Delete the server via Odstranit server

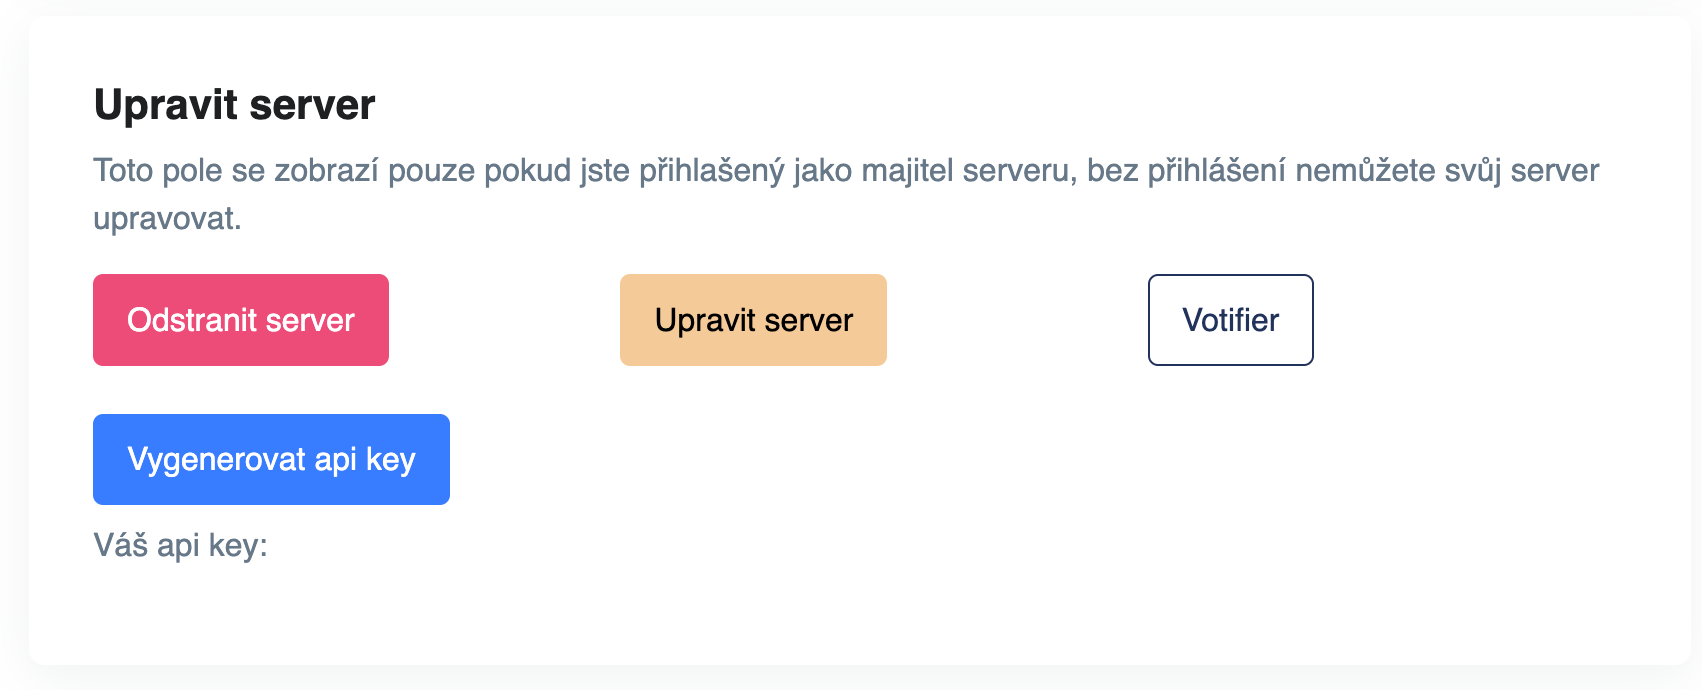(241, 320)
